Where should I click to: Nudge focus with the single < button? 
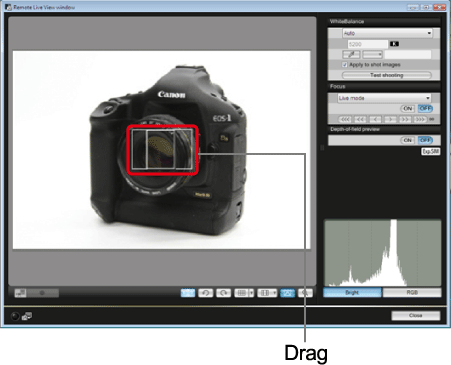[375, 119]
